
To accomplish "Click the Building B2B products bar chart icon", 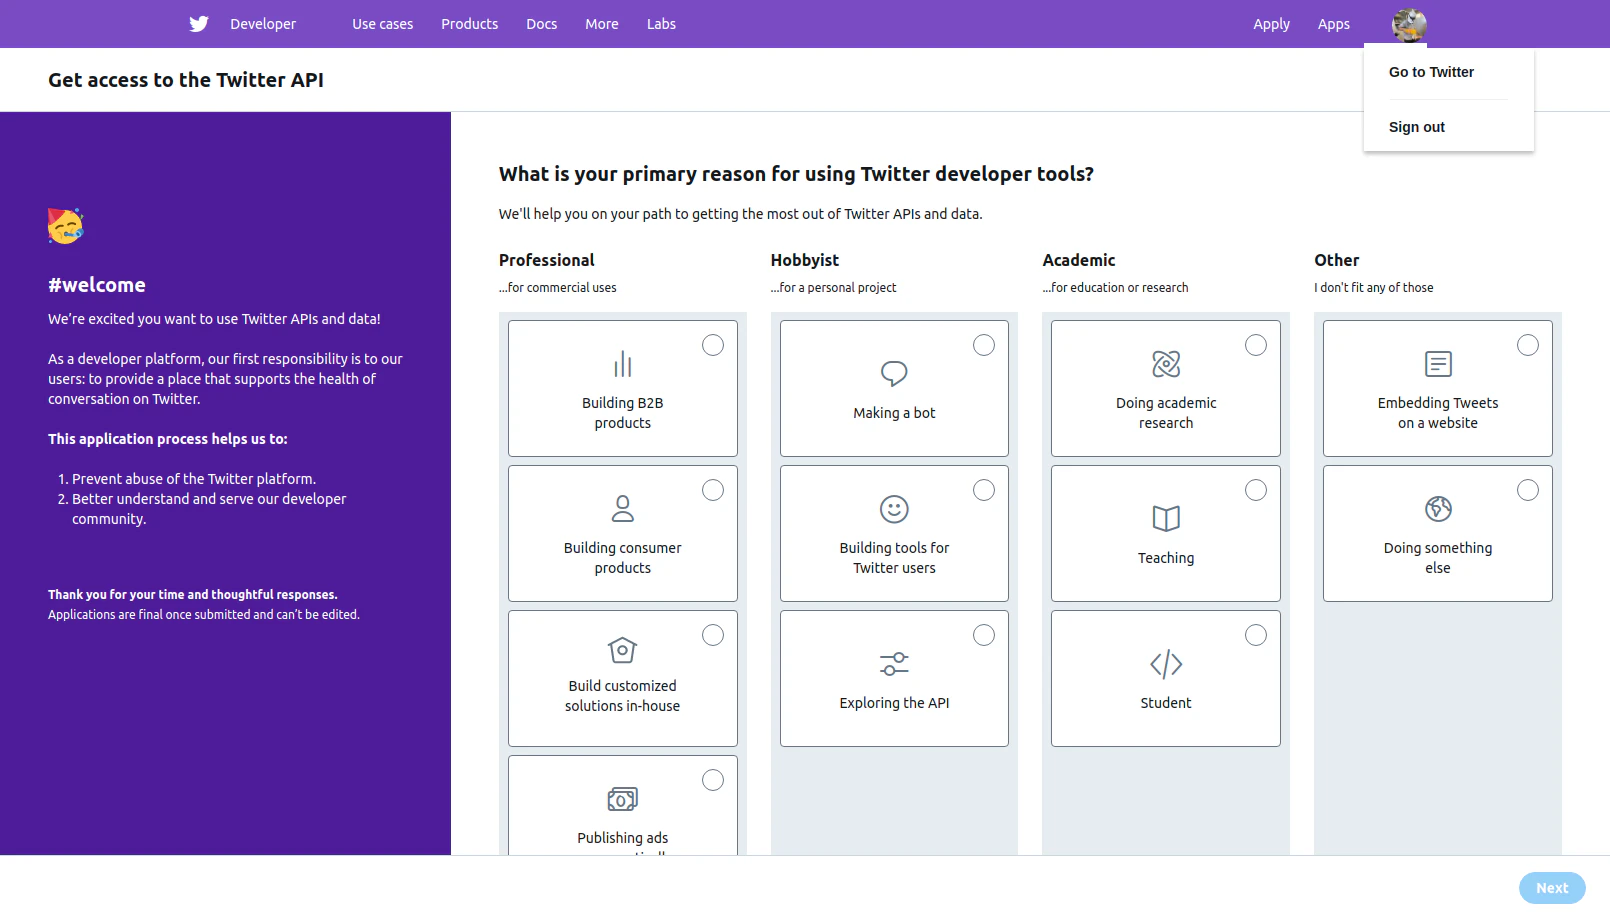I will tap(623, 364).
